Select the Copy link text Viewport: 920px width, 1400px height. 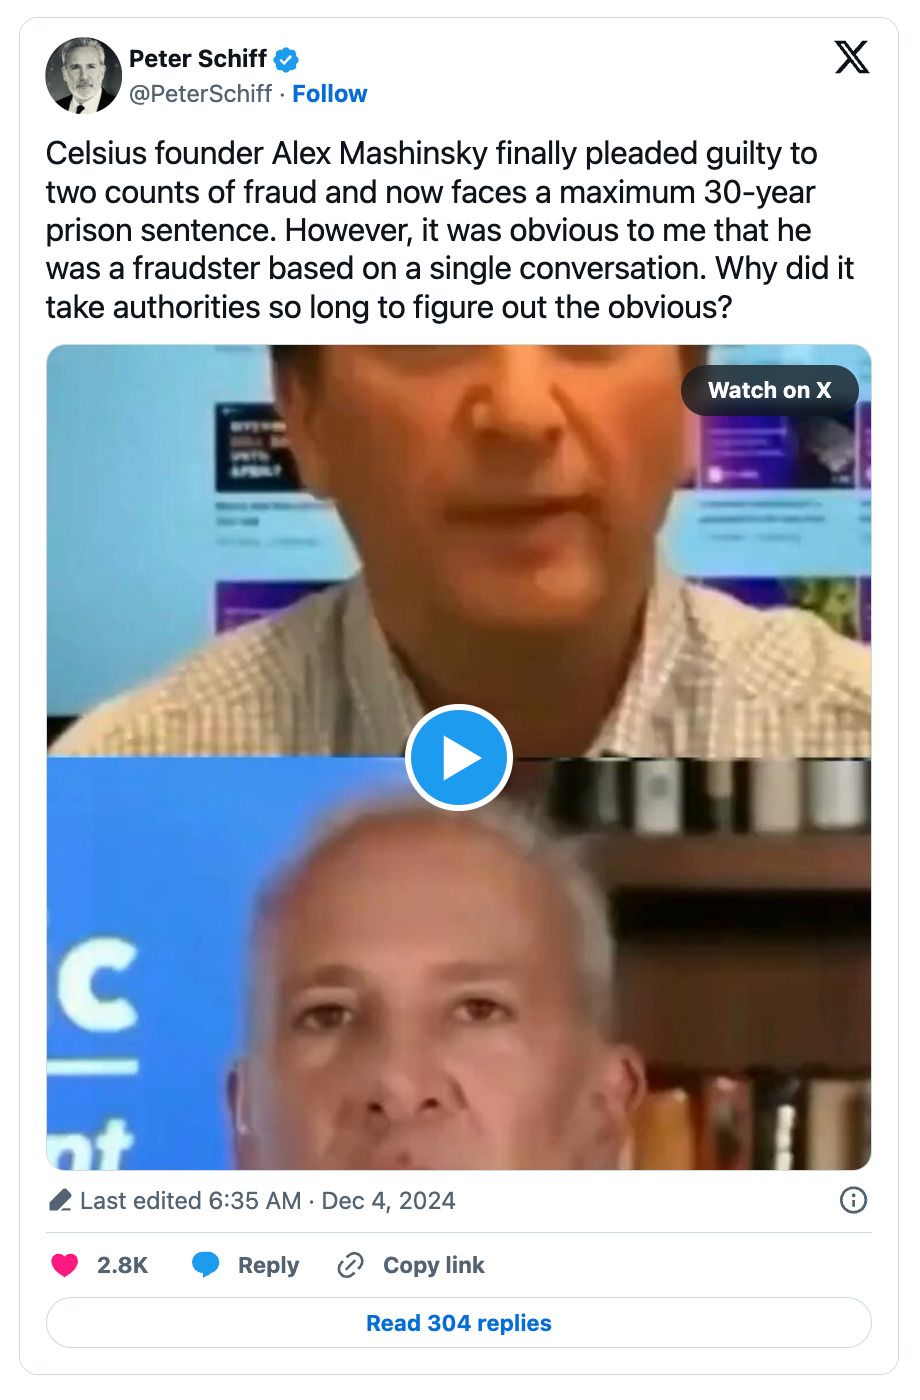[x=434, y=1265]
